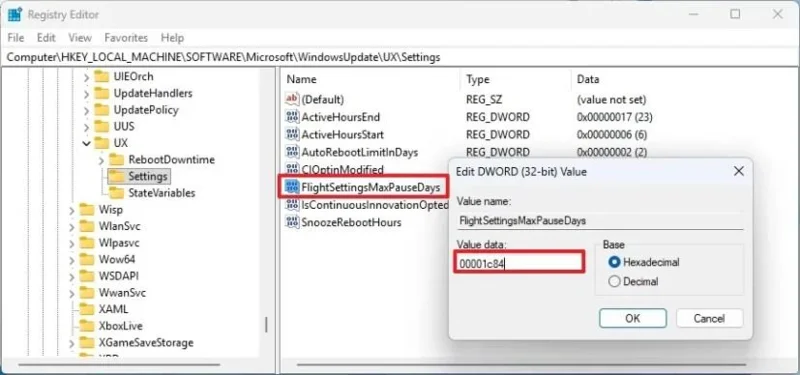Expand the RebootDowntime tree node
Screen dimensions: 800x375
(101, 160)
